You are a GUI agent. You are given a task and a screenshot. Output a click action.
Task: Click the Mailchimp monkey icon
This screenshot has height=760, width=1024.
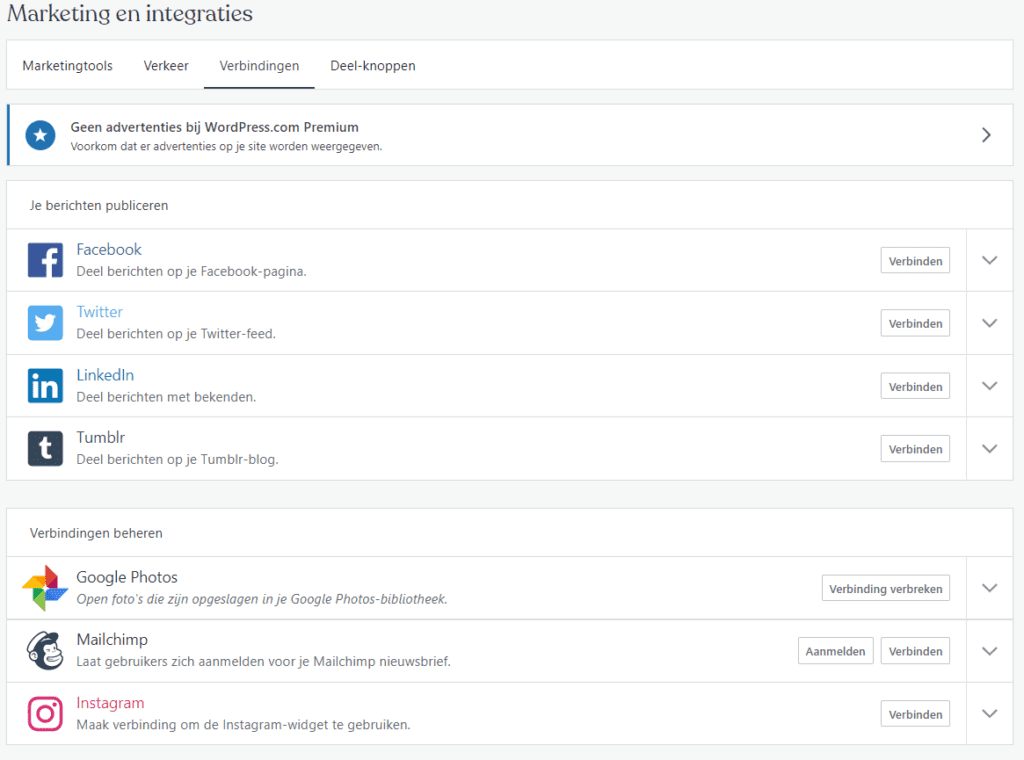click(x=45, y=650)
